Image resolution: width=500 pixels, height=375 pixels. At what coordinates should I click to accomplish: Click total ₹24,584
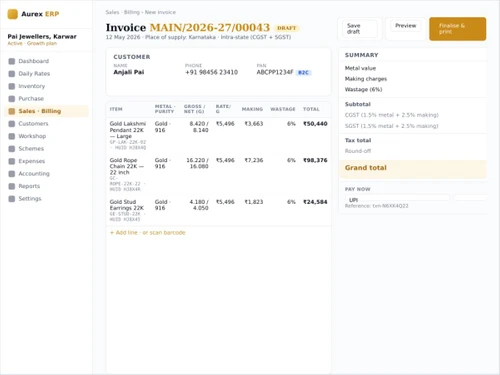coord(315,202)
